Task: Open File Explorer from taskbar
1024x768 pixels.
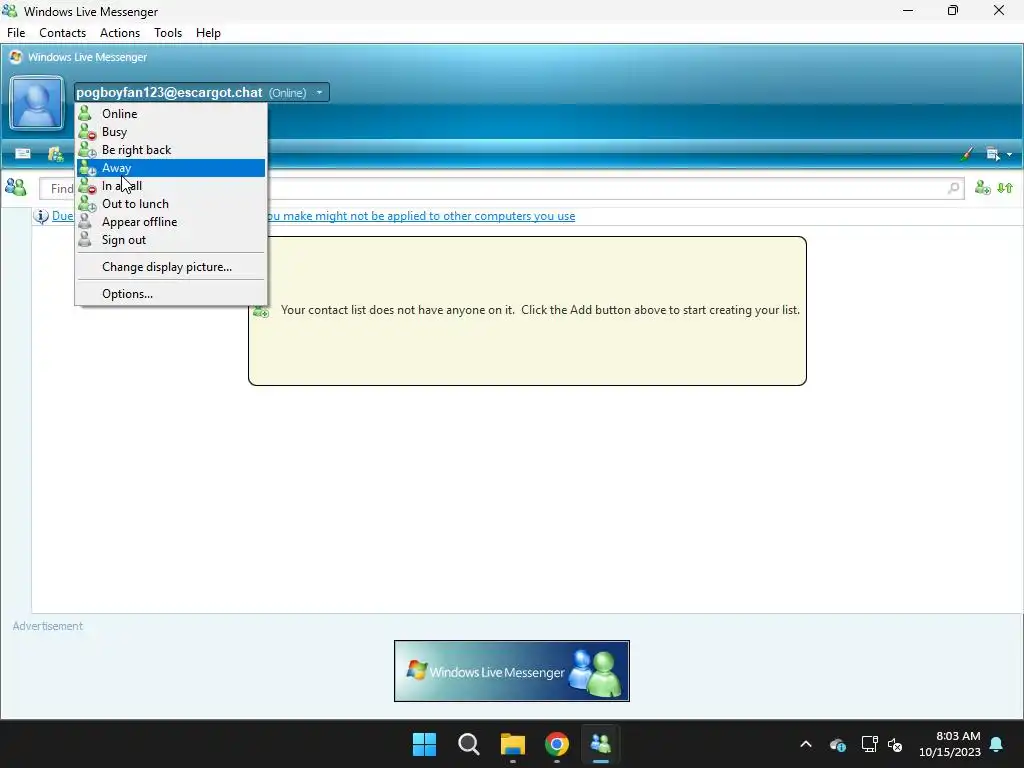Action: click(513, 744)
